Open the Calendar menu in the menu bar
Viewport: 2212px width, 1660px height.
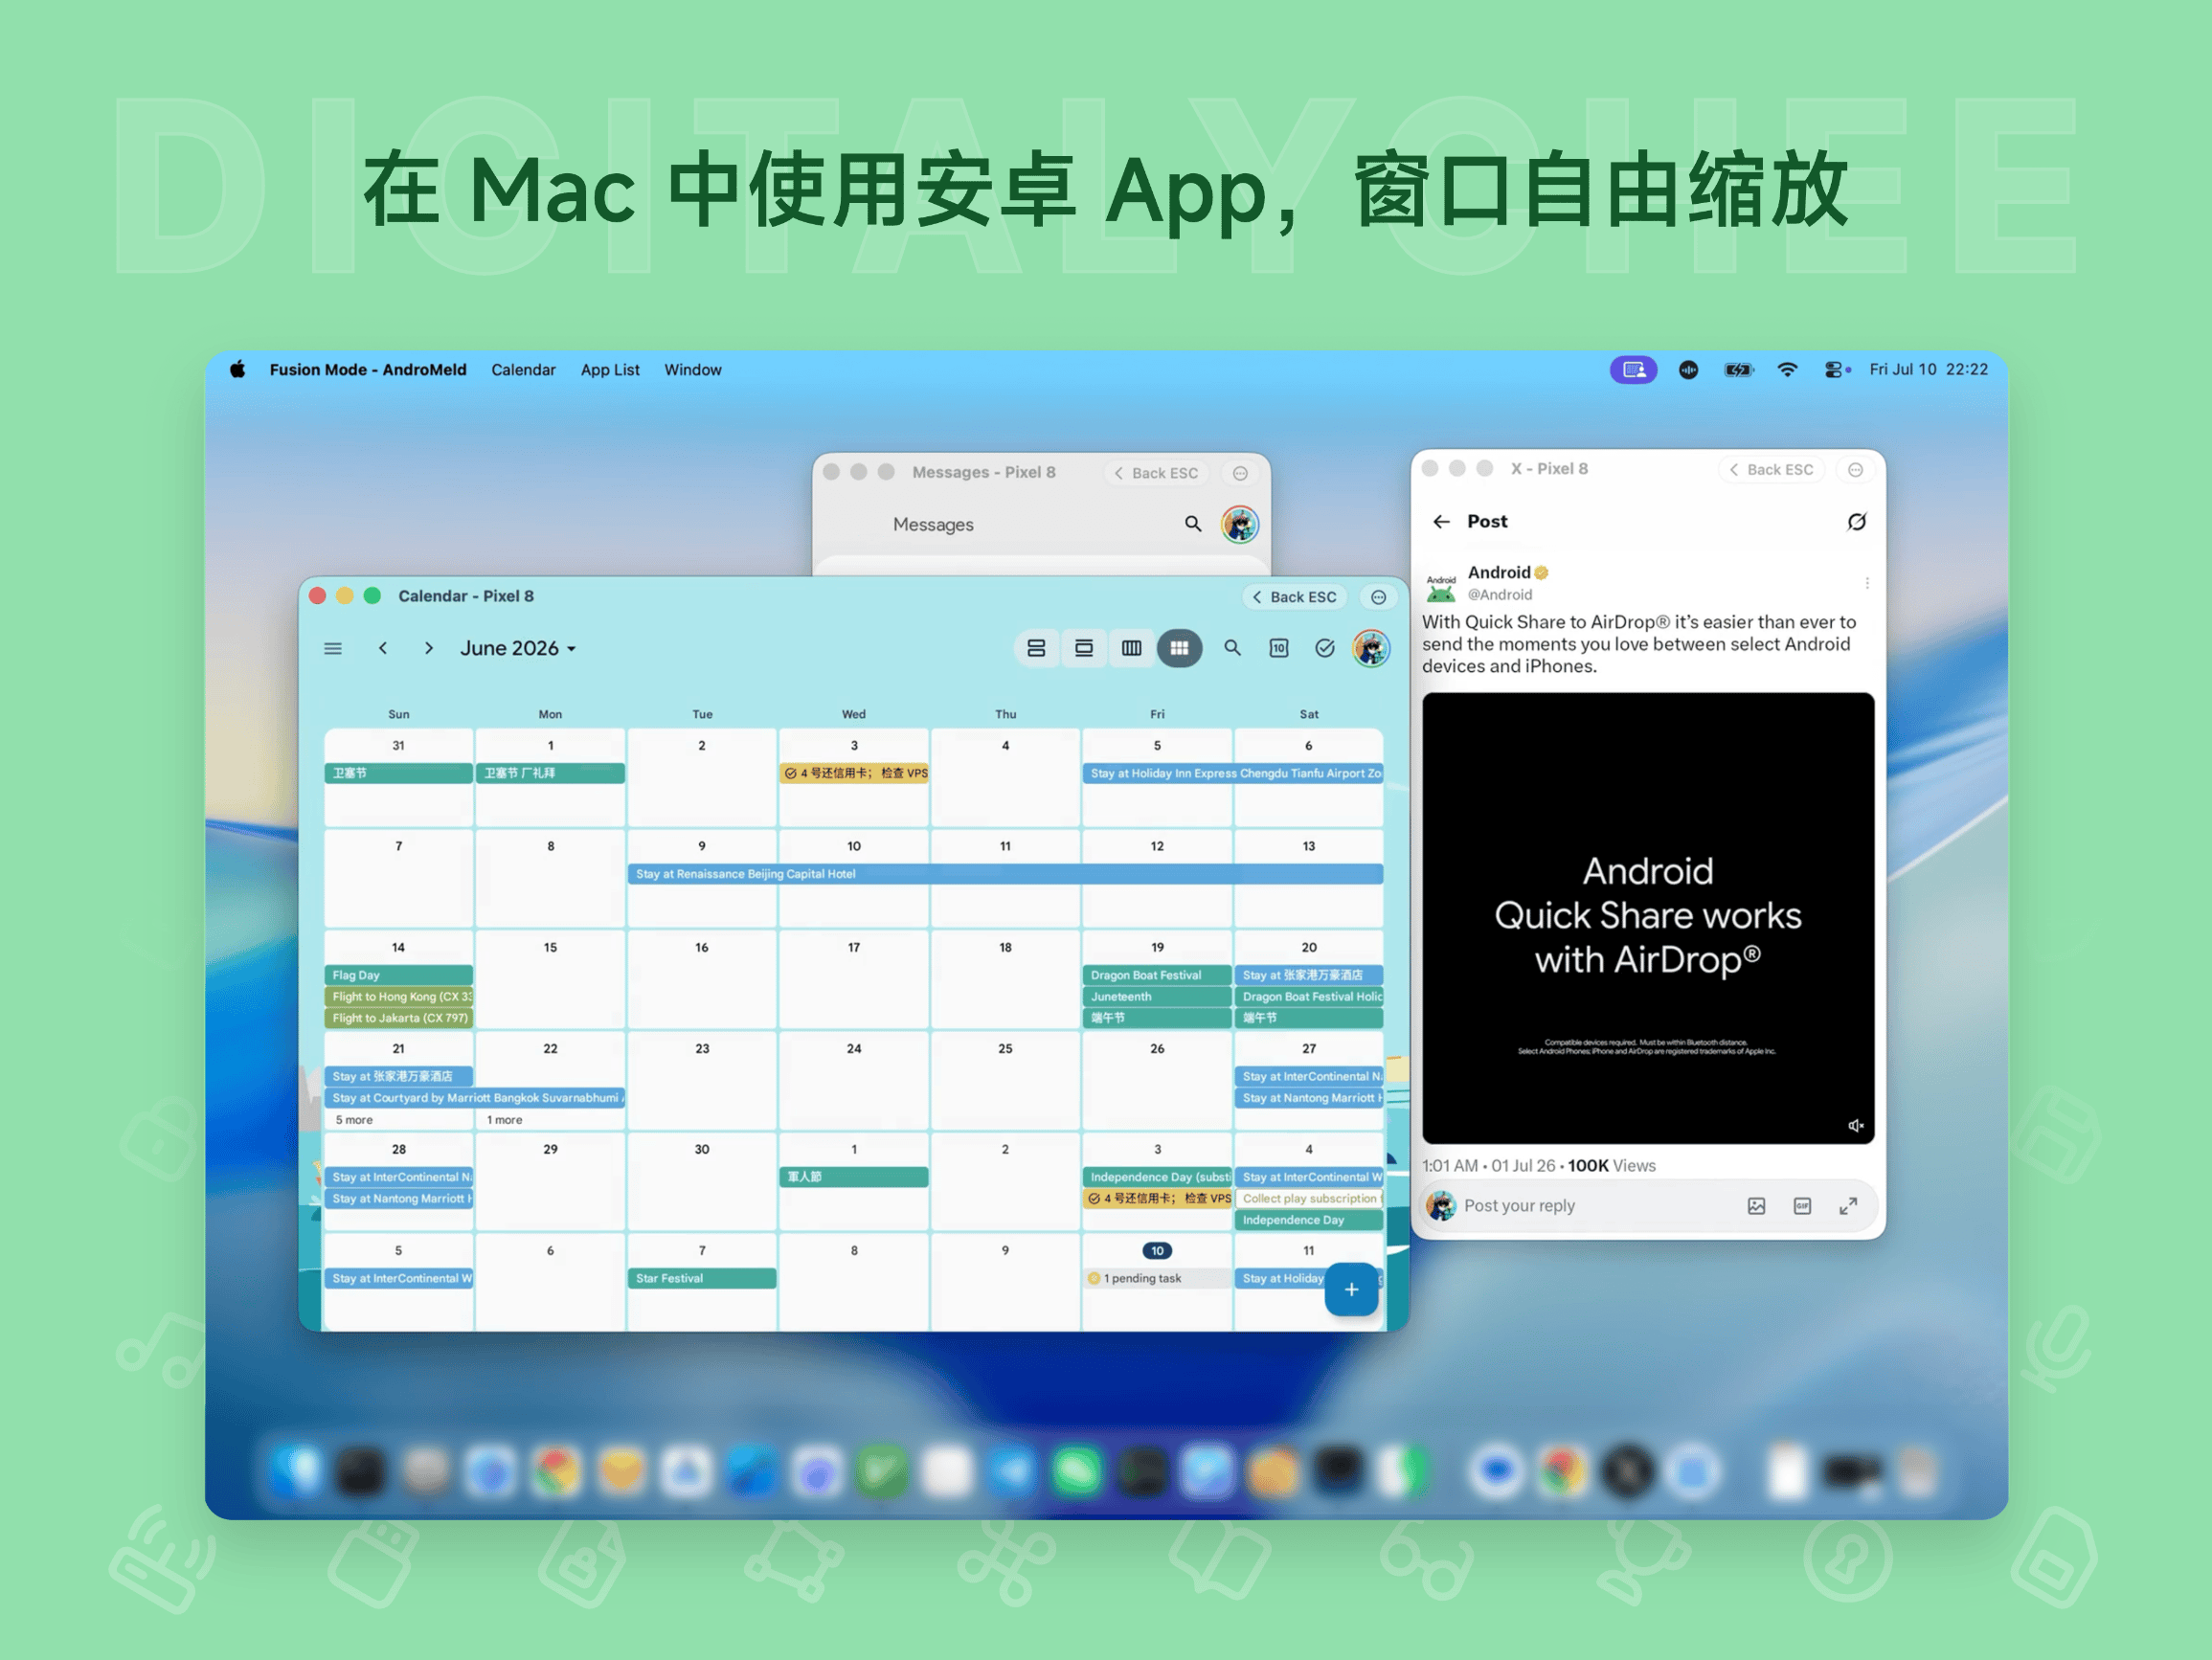pos(523,370)
